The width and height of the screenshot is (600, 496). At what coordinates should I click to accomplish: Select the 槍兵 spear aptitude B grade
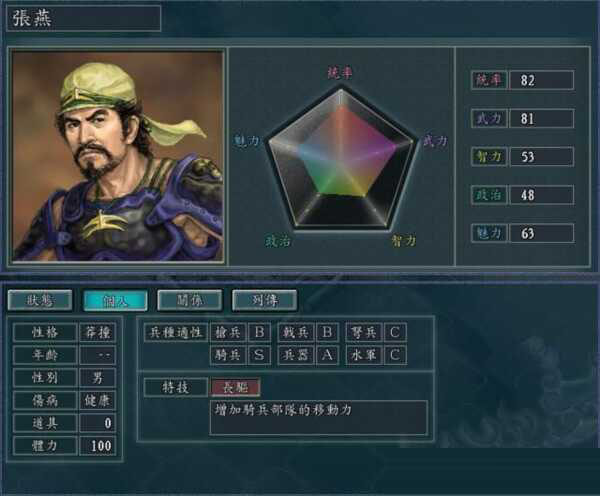tap(259, 332)
